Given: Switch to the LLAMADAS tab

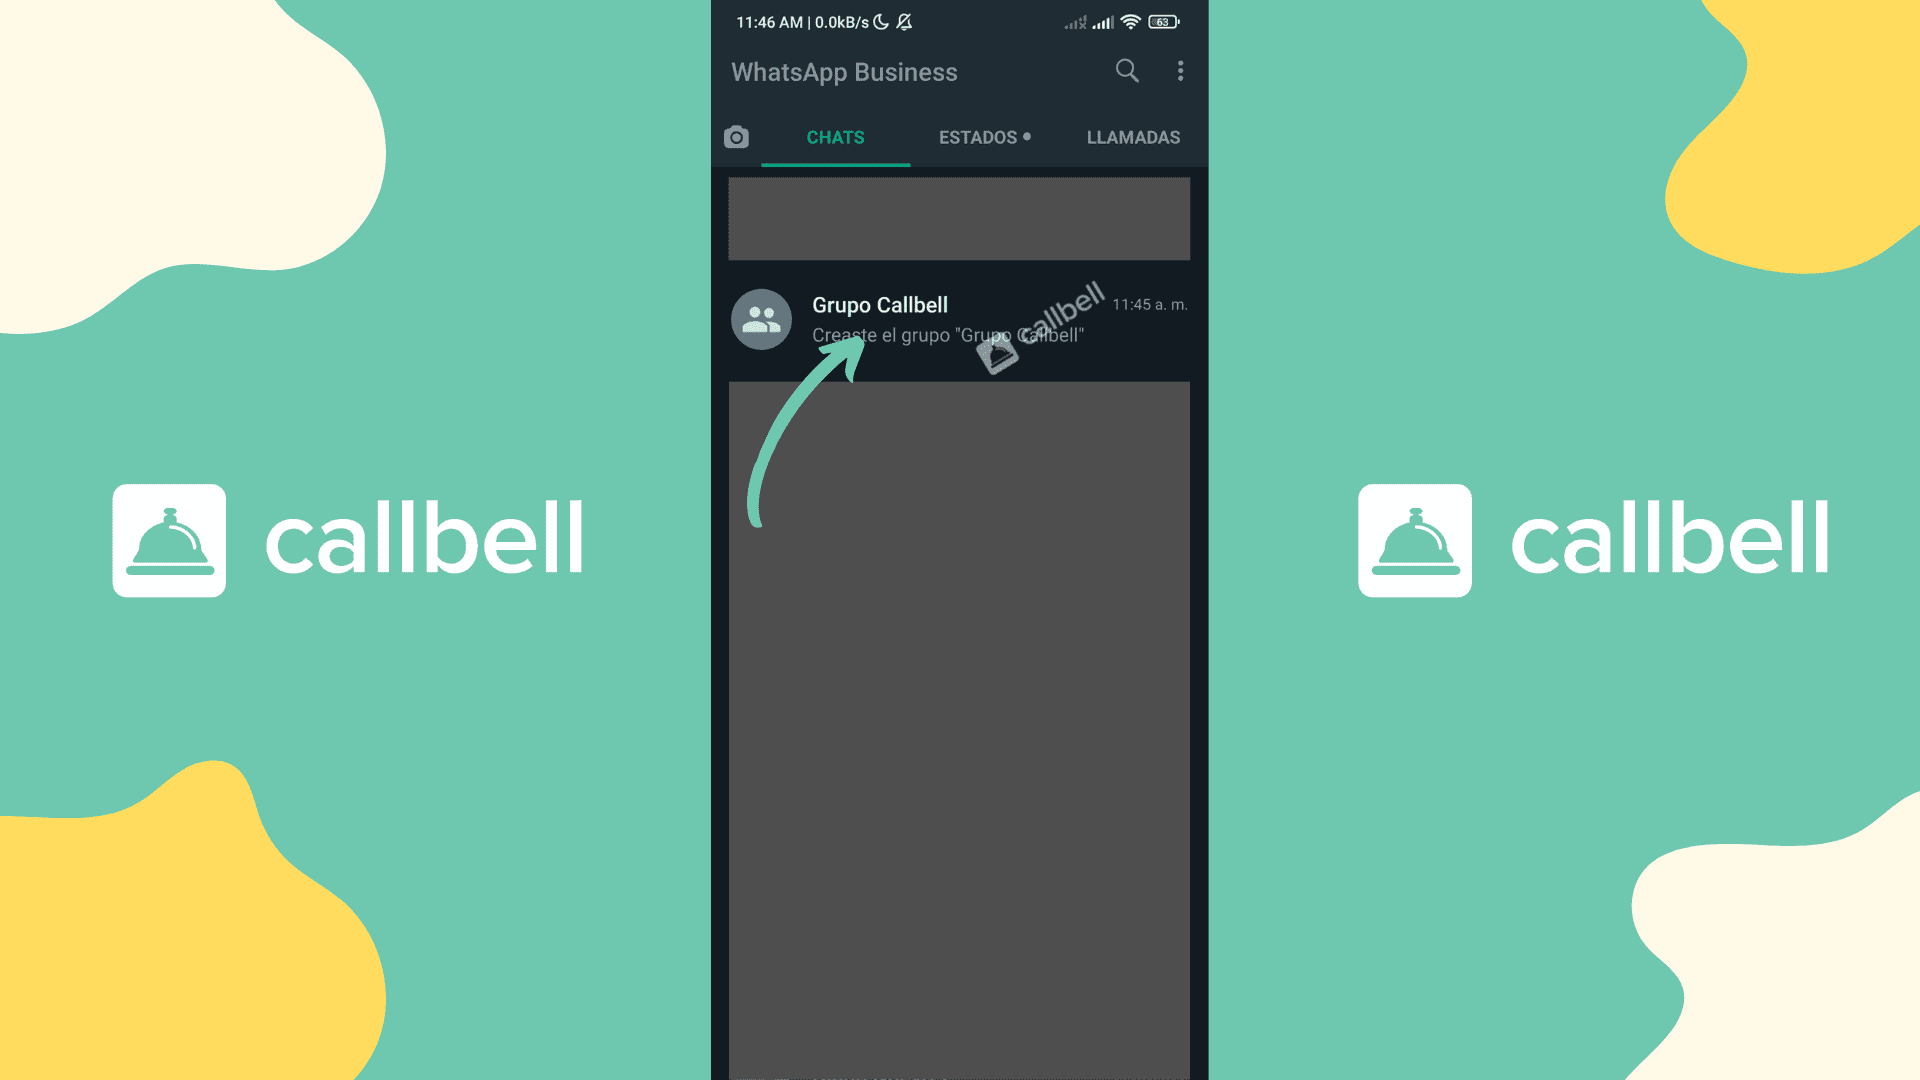Looking at the screenshot, I should [x=1131, y=136].
